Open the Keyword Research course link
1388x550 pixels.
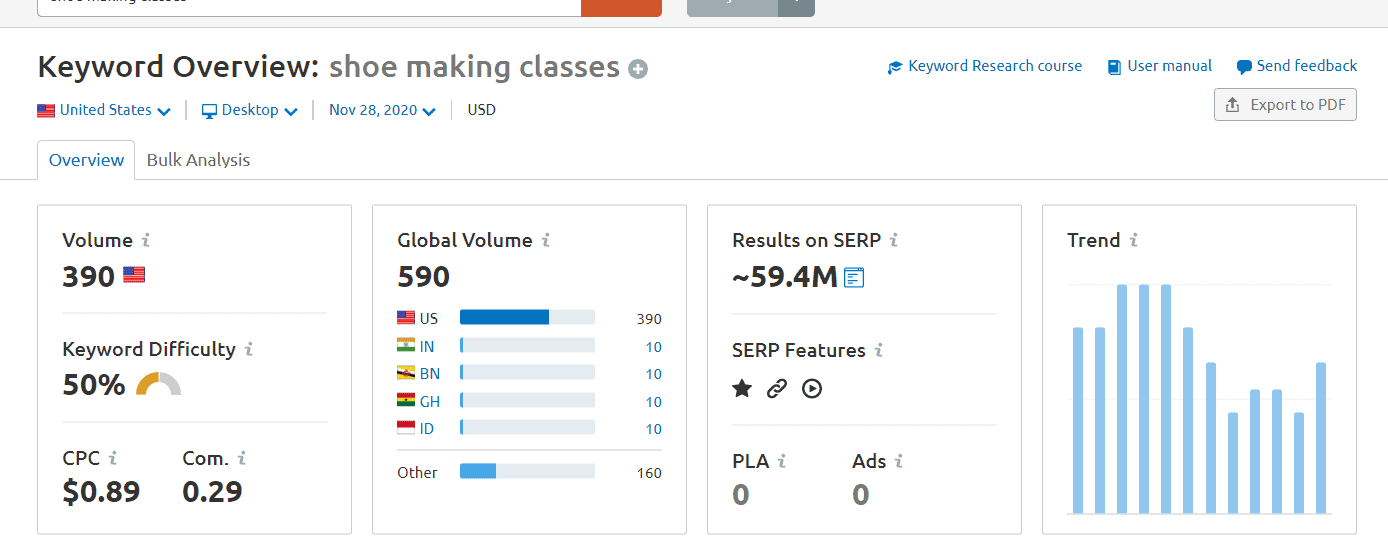[985, 66]
